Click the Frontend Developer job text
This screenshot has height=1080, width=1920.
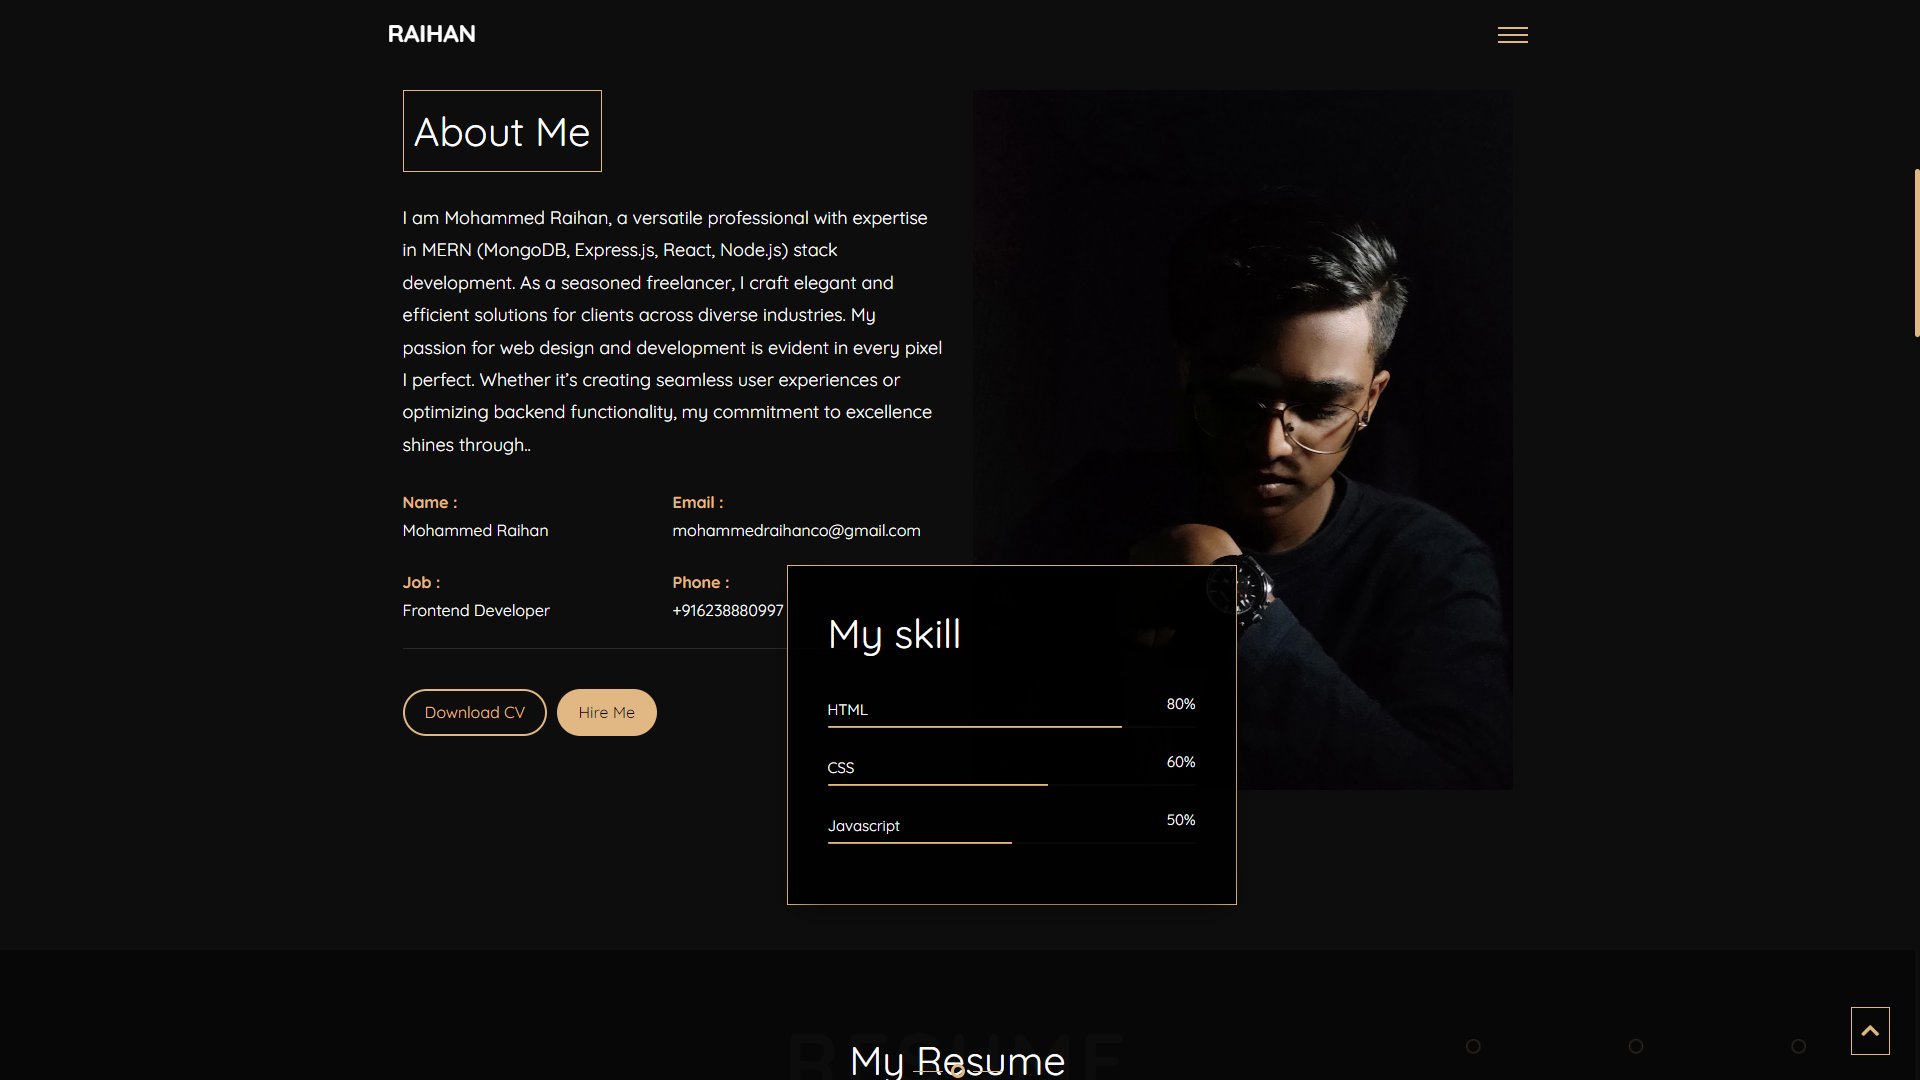pos(476,611)
